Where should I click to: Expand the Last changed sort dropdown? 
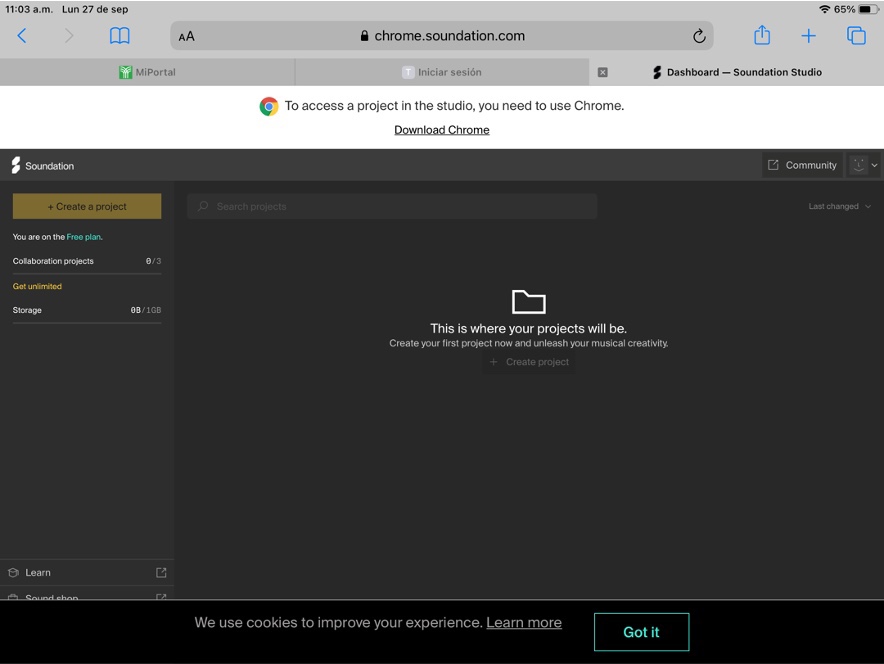[839, 206]
